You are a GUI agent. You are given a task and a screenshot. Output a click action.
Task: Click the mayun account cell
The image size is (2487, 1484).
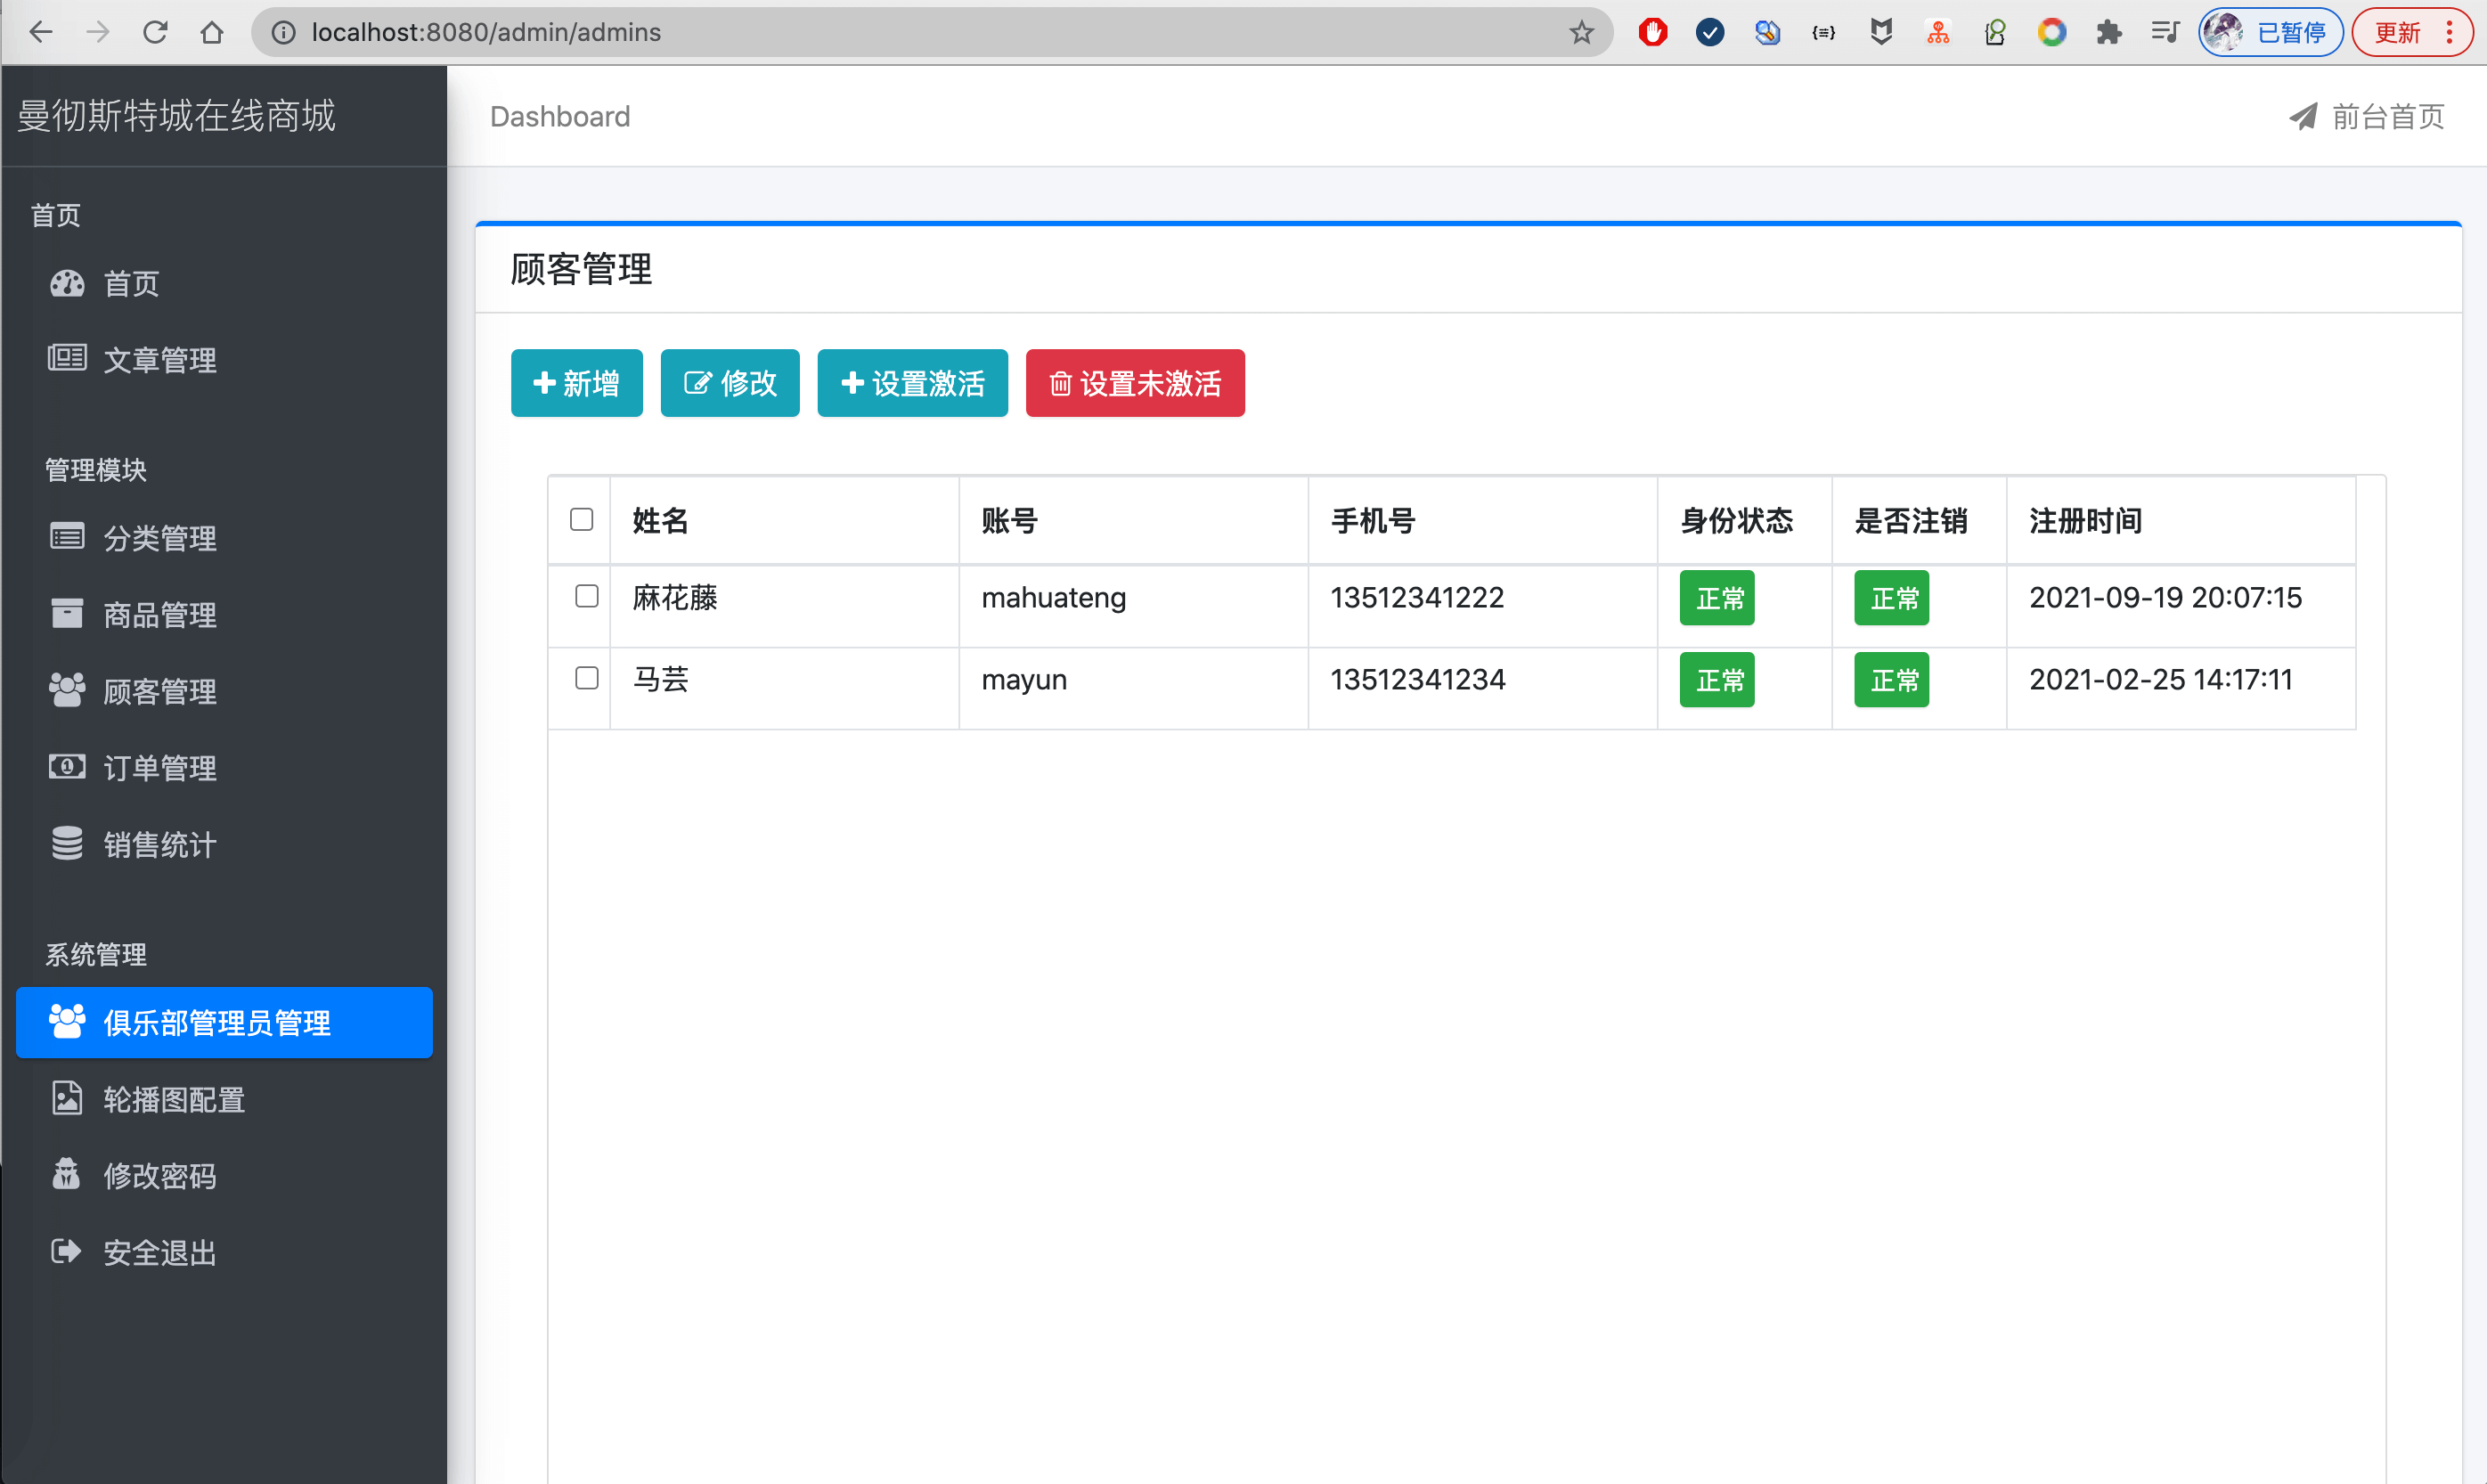[x=1024, y=680]
